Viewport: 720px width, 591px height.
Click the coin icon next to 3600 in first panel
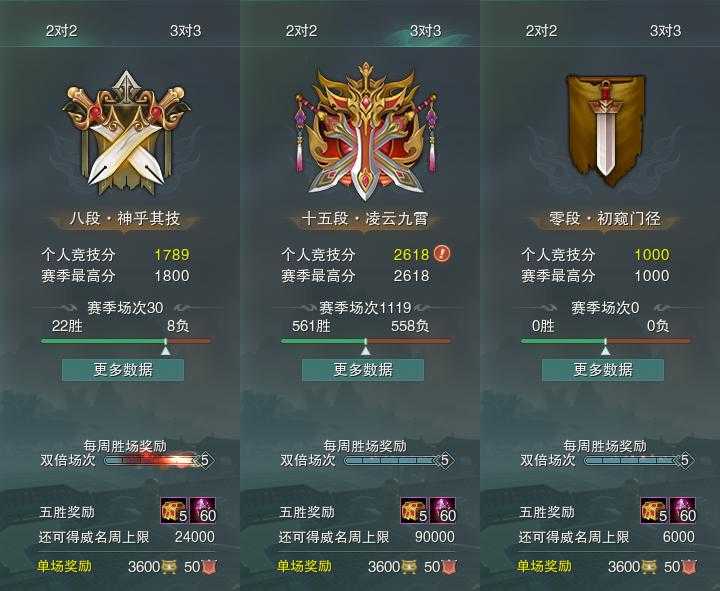click(169, 567)
